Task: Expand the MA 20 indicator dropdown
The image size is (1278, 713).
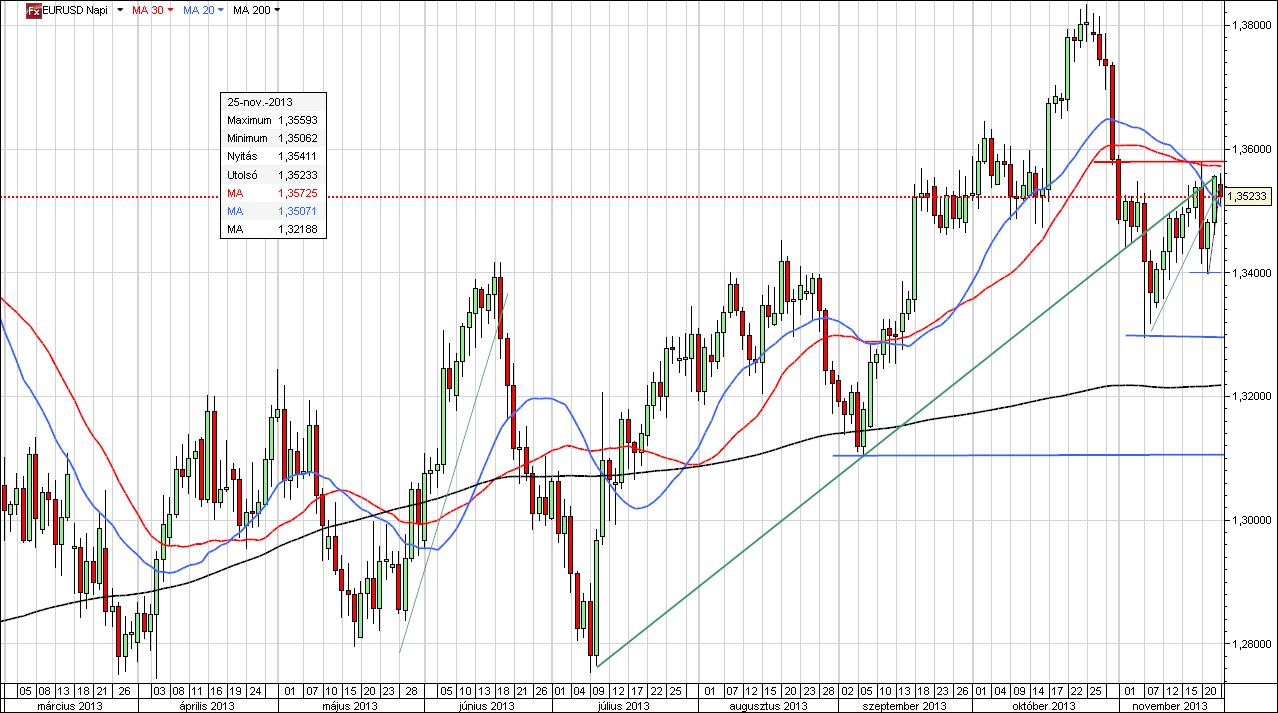Action: click(x=219, y=10)
